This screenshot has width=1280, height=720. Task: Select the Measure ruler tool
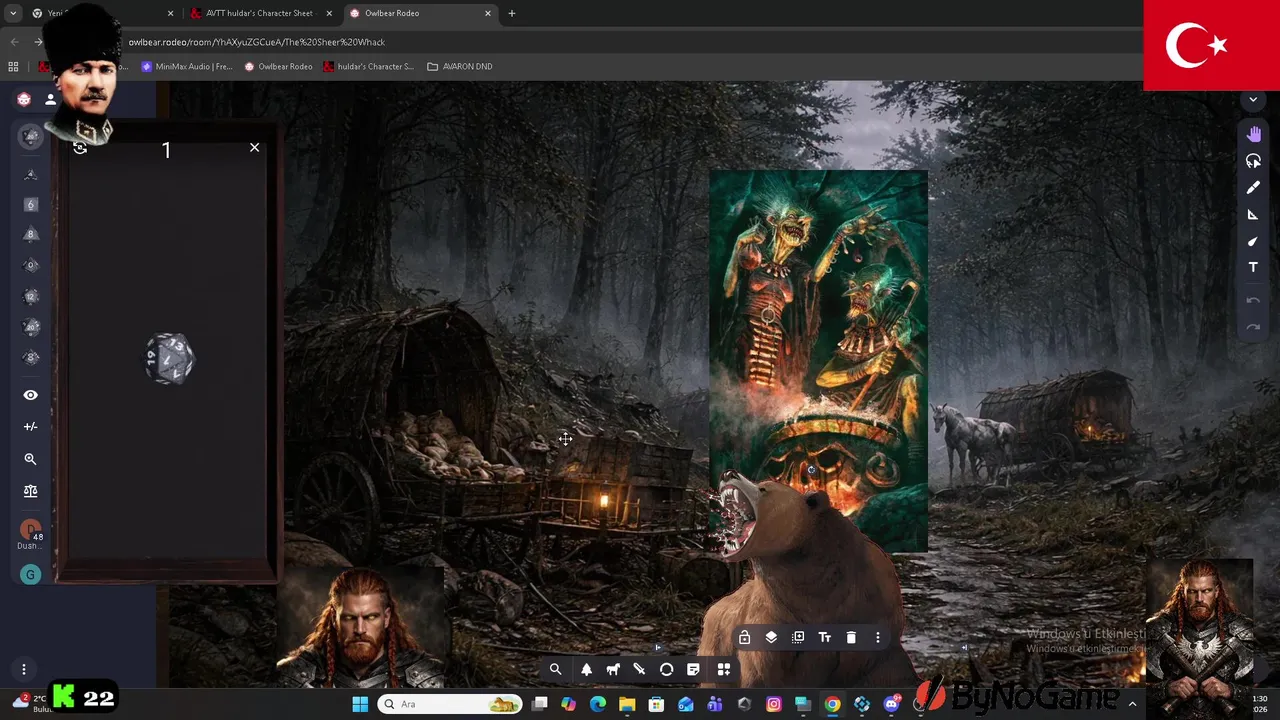tap(1254, 215)
